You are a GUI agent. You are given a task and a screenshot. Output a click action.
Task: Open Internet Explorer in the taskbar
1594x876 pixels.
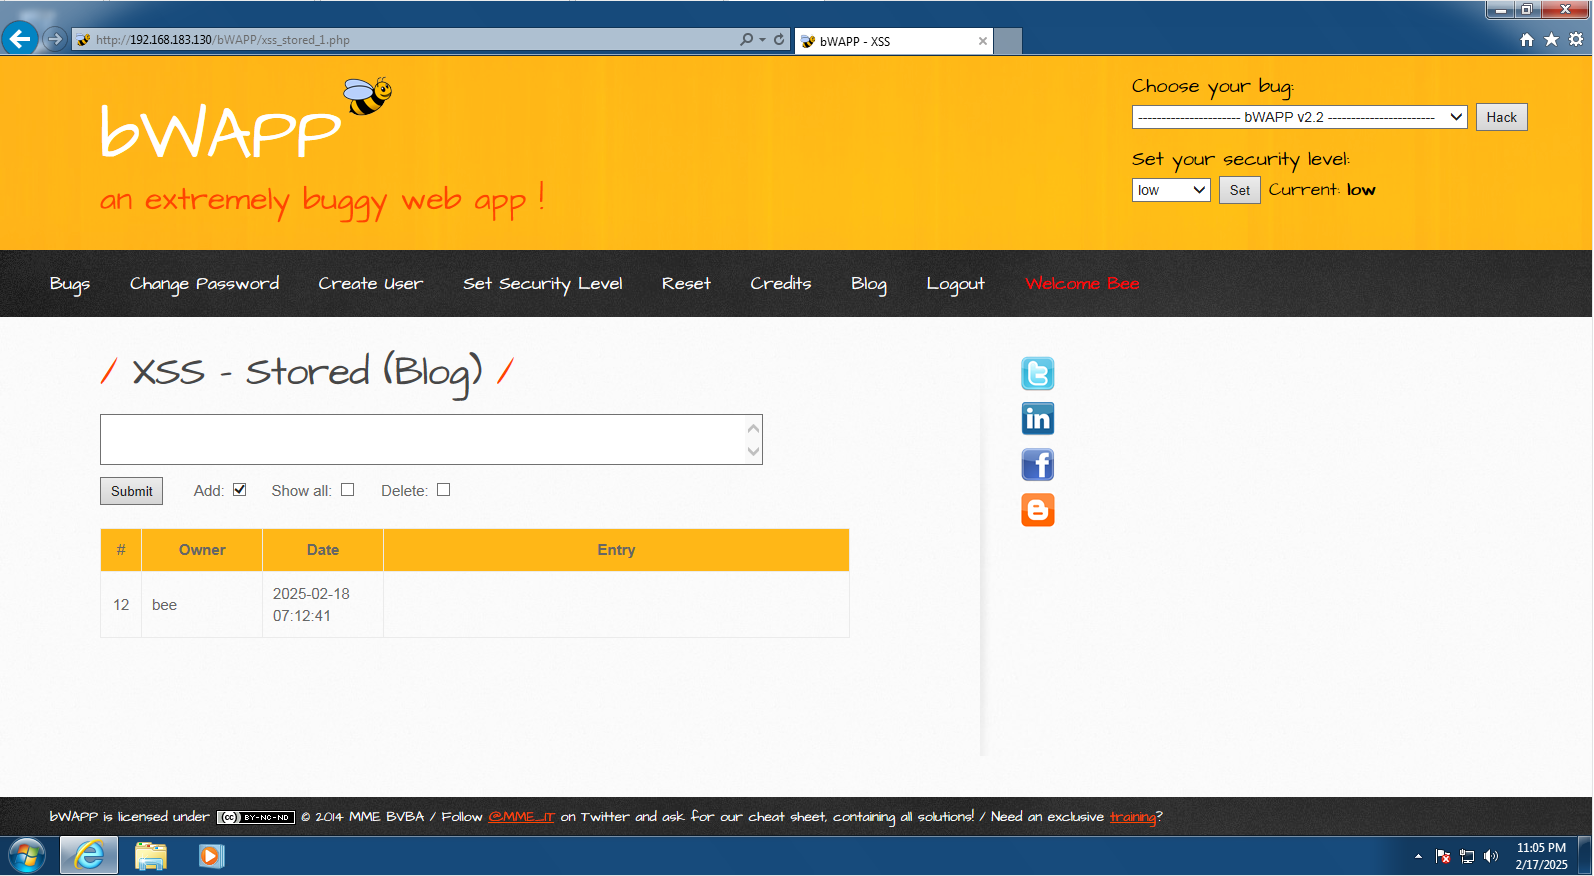[x=89, y=856]
